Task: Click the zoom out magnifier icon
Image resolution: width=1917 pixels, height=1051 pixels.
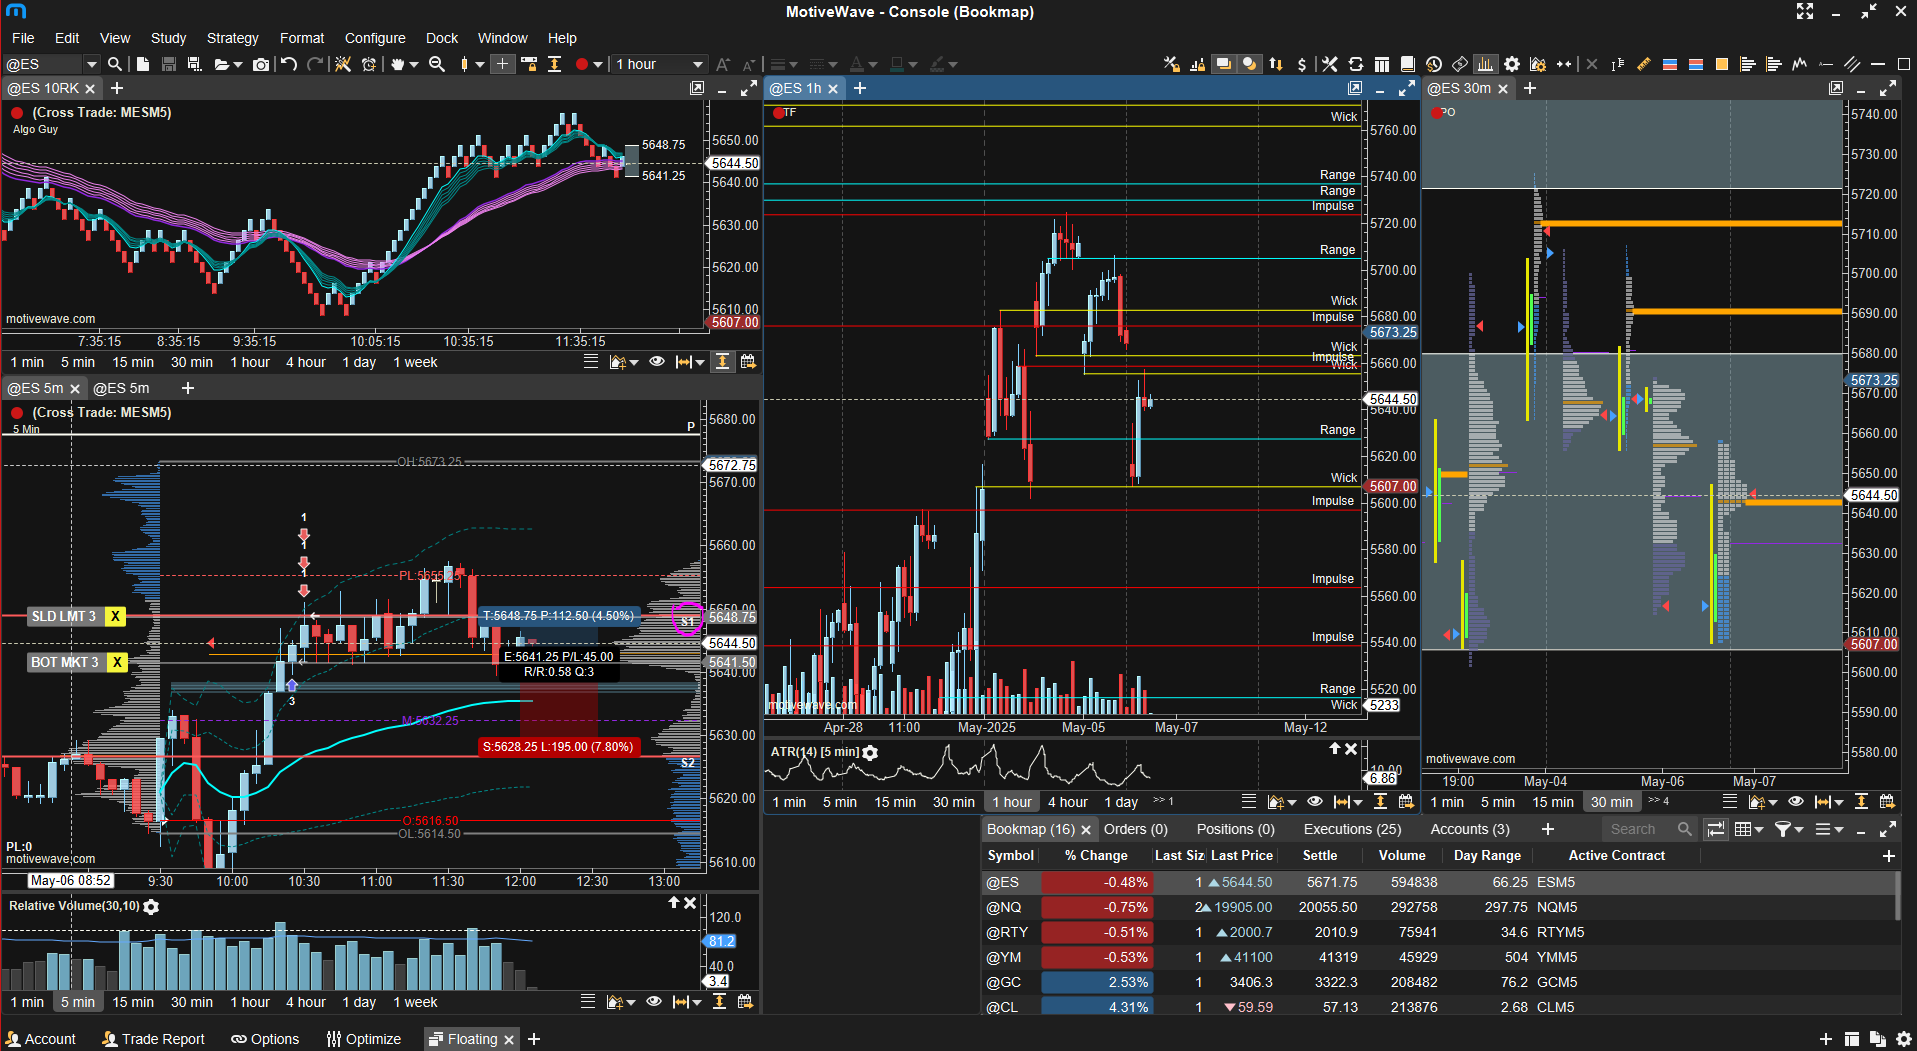Action: coord(437,64)
